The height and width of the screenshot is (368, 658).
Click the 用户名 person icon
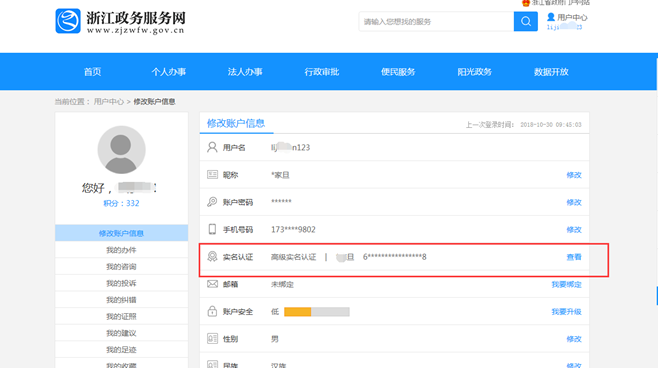pyautogui.click(x=212, y=147)
